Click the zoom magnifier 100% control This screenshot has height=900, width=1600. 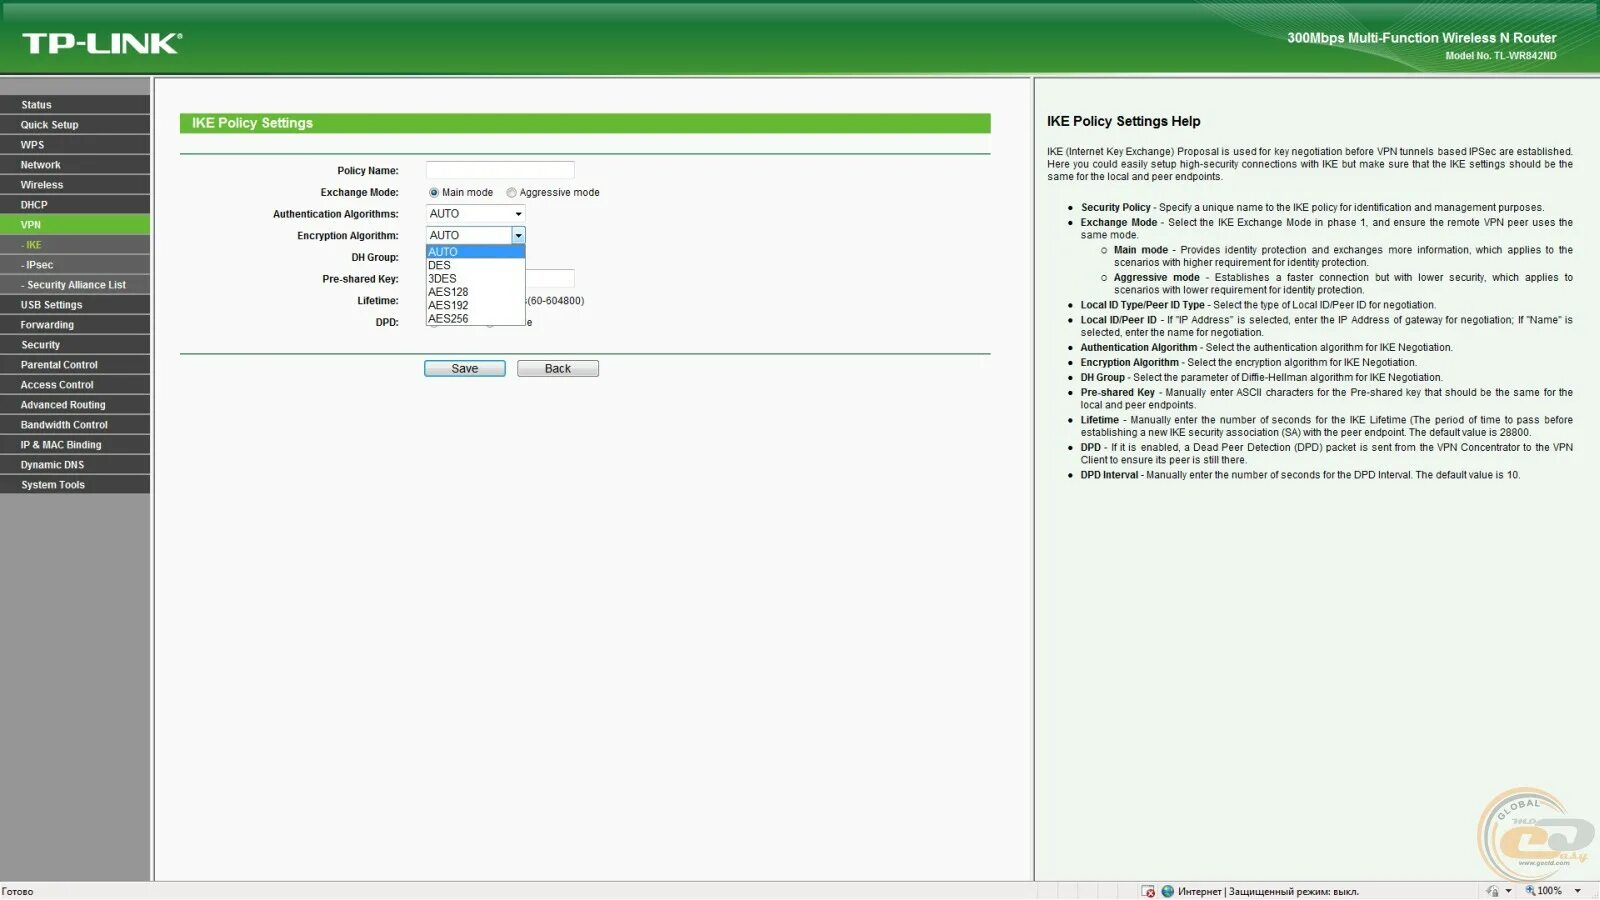point(1543,891)
